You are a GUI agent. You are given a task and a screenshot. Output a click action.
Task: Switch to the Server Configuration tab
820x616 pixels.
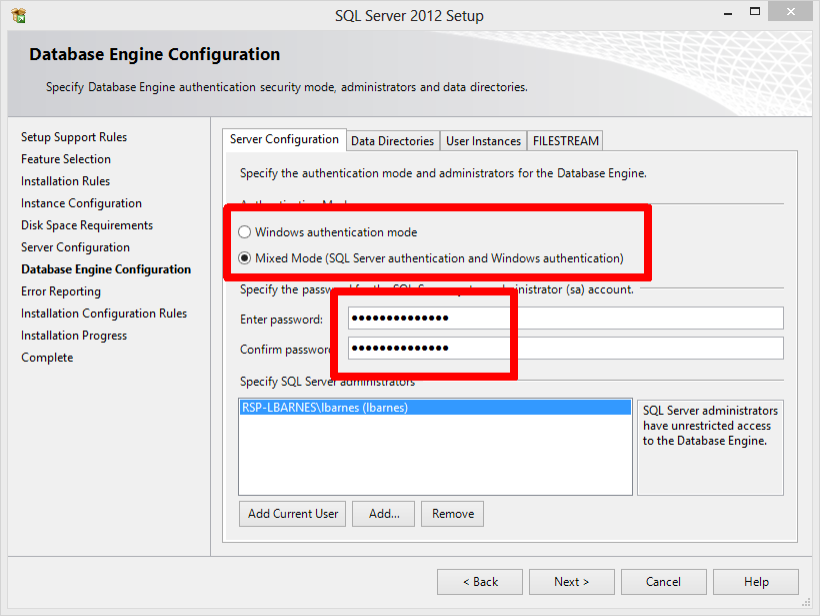click(284, 140)
